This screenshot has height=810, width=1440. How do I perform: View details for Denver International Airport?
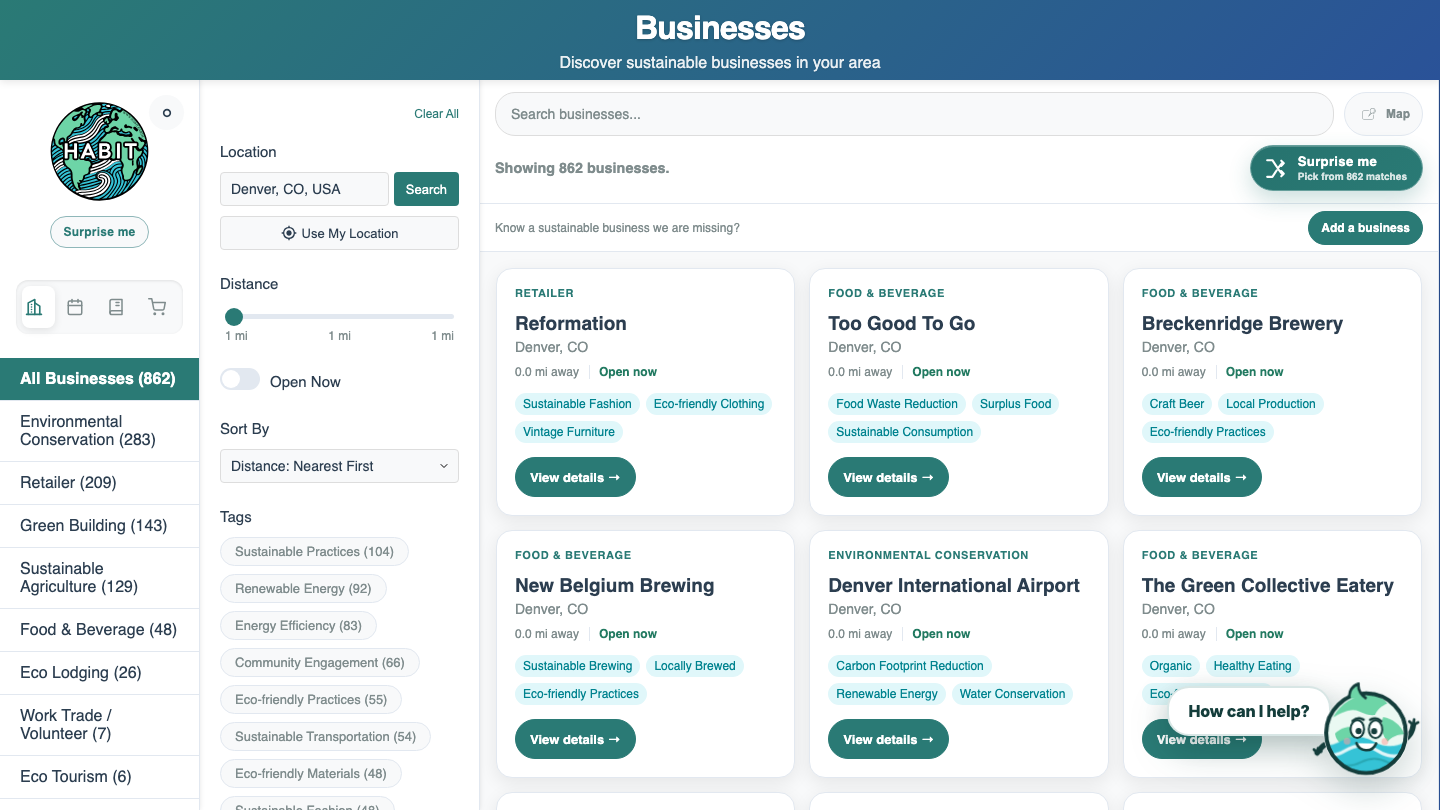click(888, 739)
